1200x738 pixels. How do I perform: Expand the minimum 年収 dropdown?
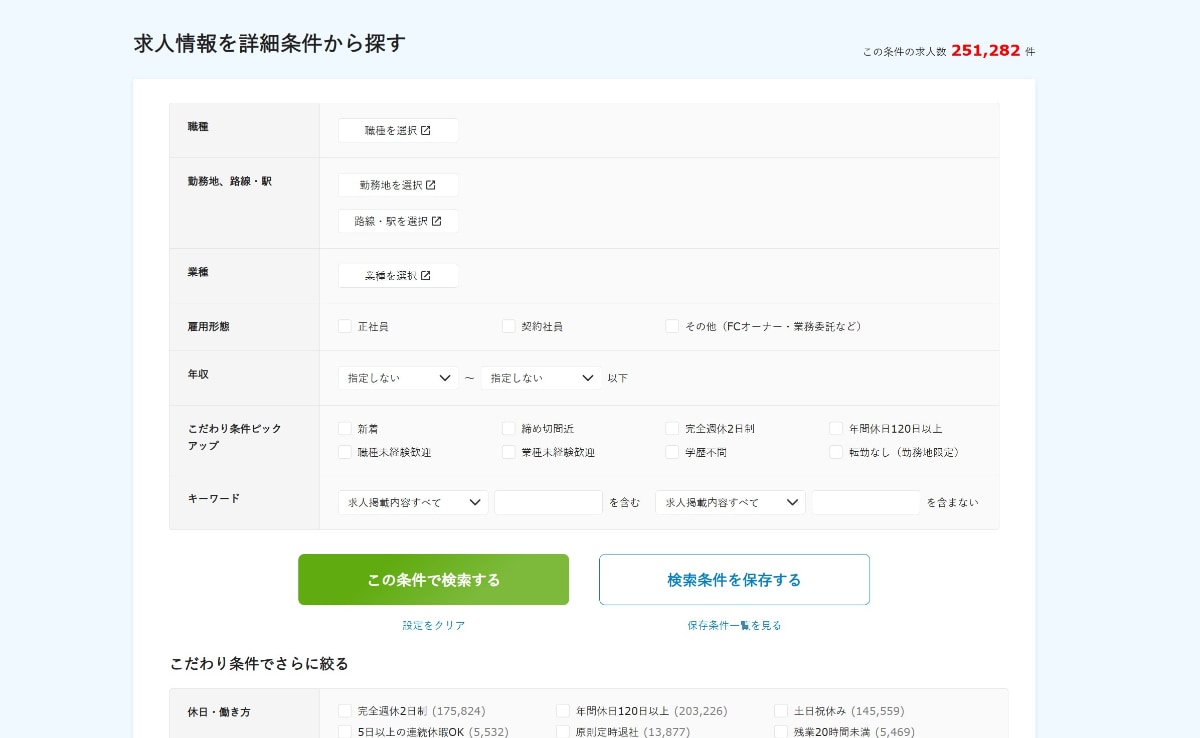(398, 378)
